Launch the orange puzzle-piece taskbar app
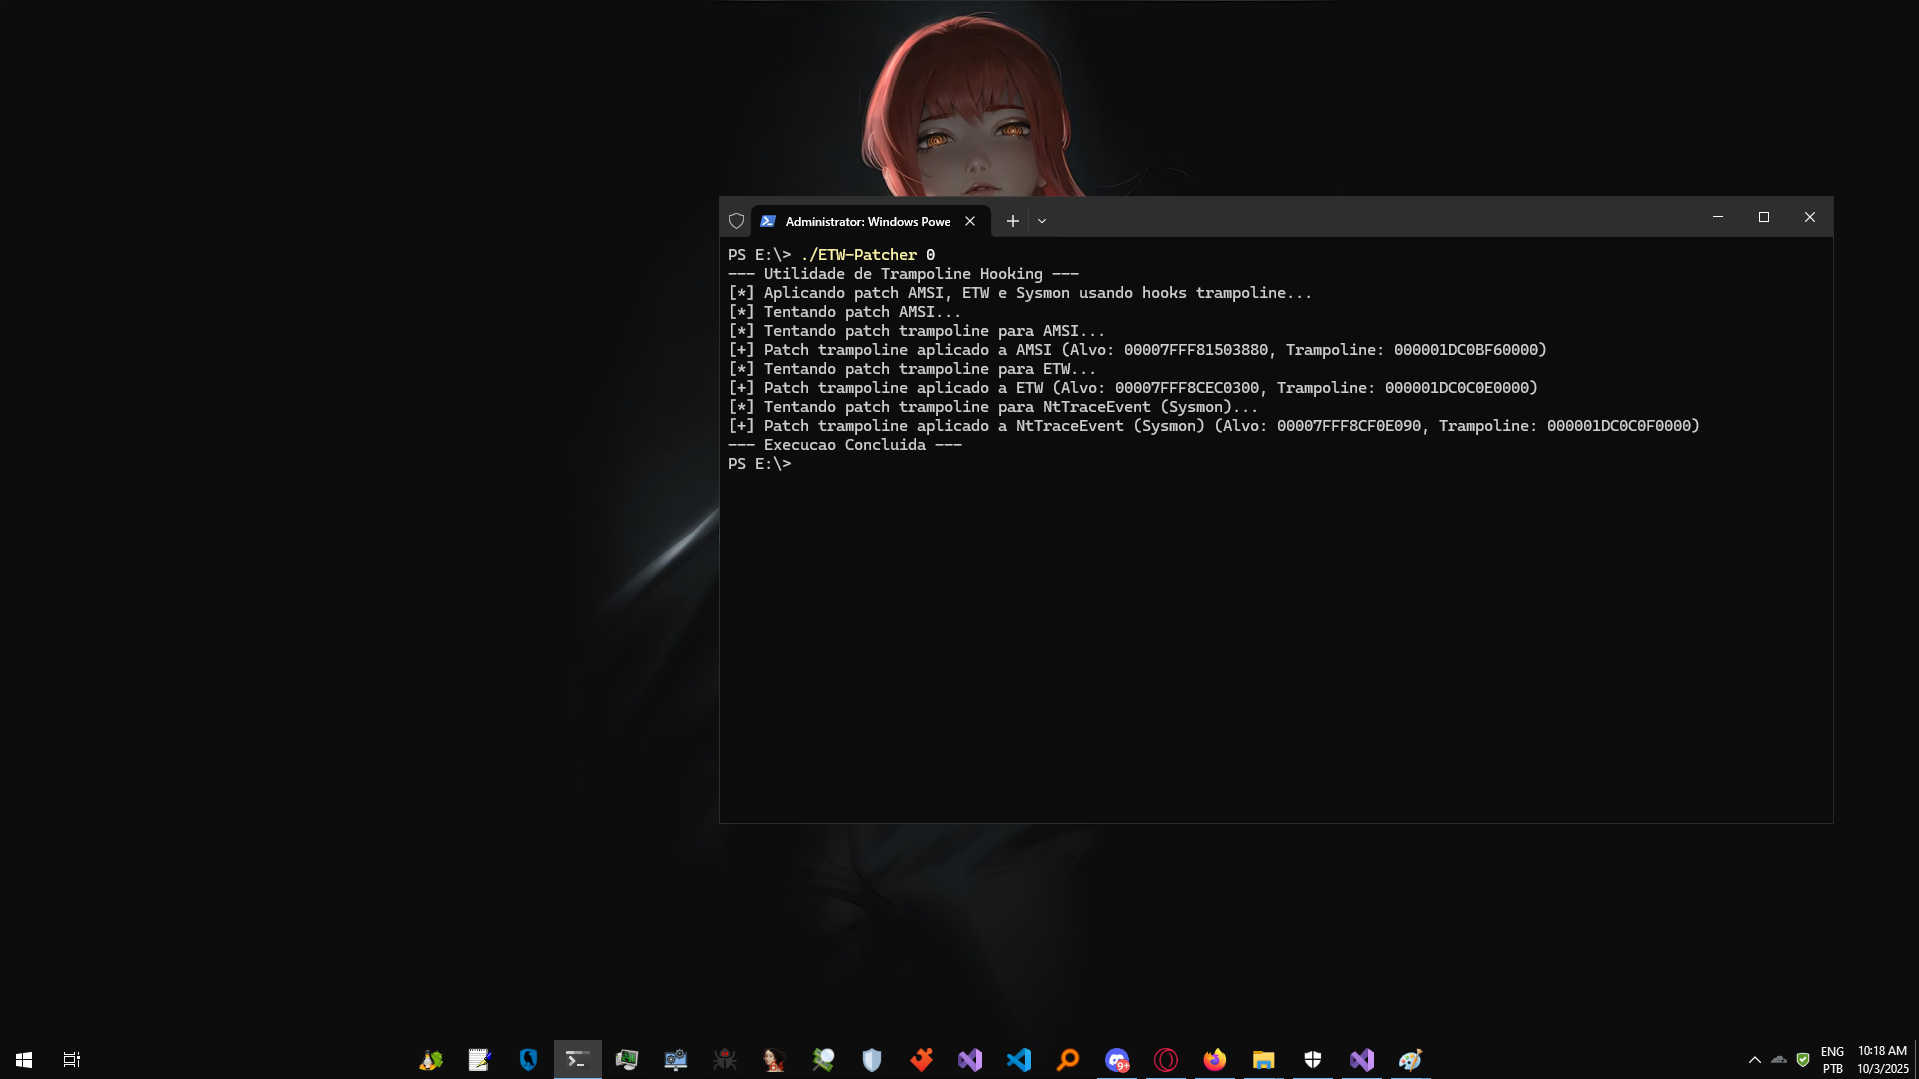The height and width of the screenshot is (1079, 1919). tap(921, 1059)
